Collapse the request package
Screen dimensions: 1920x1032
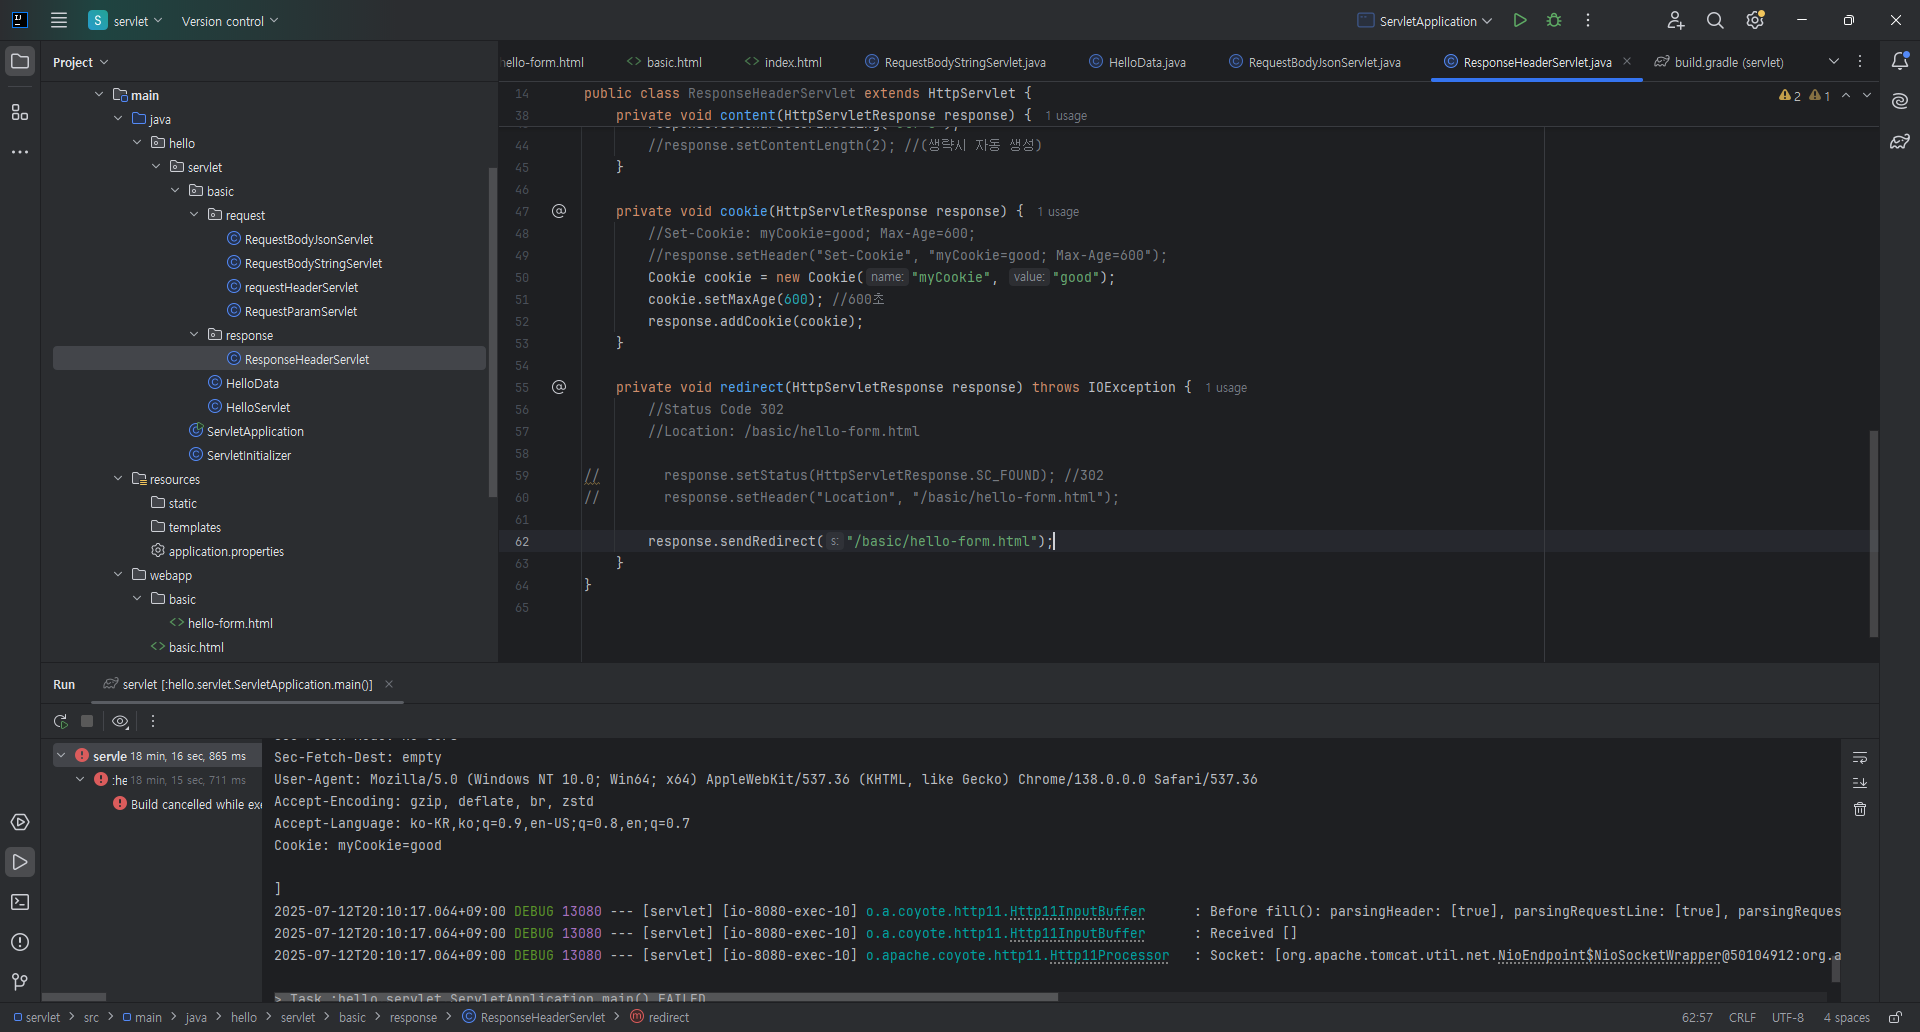pos(194,215)
